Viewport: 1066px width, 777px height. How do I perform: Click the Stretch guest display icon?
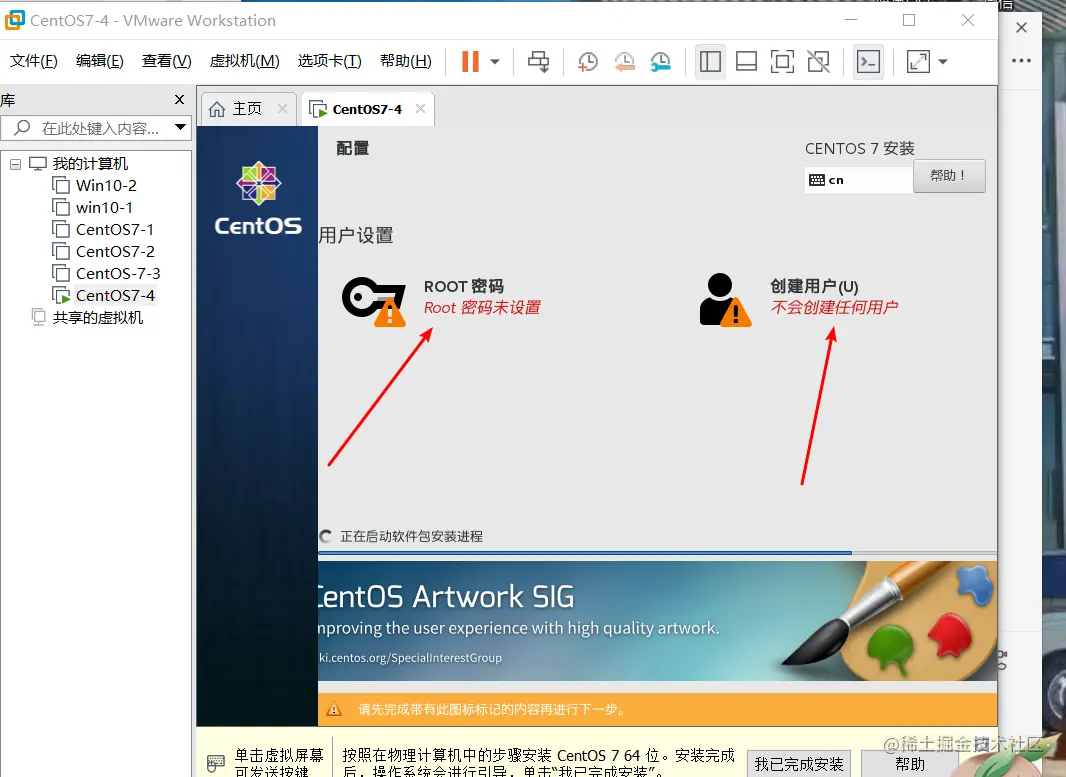pyautogui.click(x=918, y=62)
